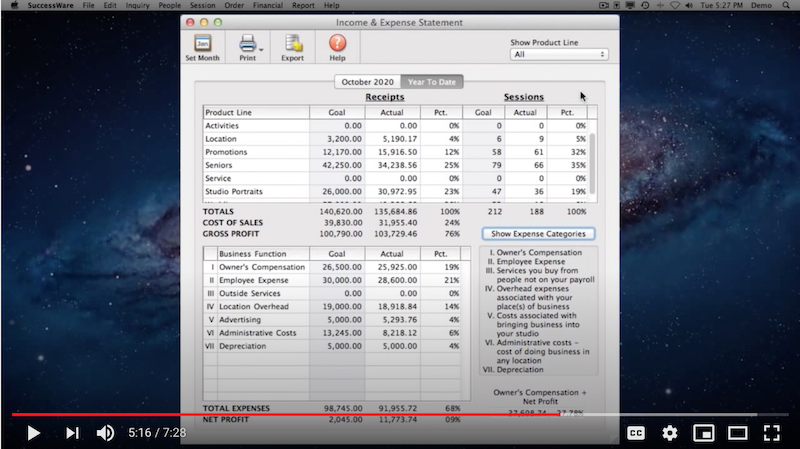800x449 pixels.
Task: Open the Order menu
Action: (x=234, y=5)
